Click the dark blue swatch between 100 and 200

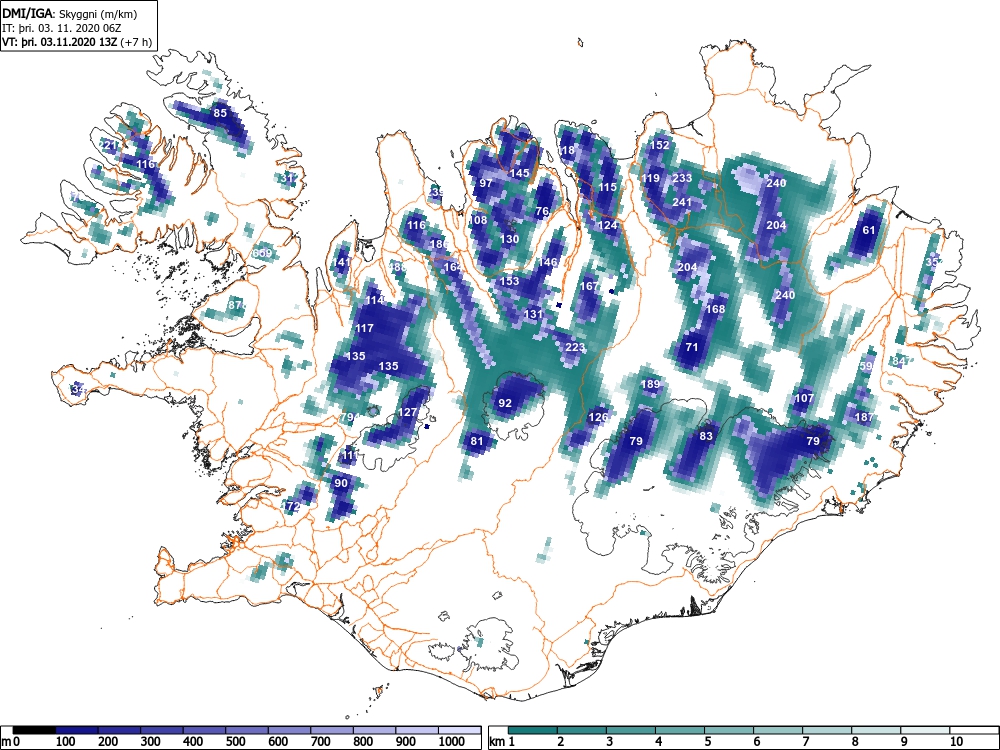(77, 730)
